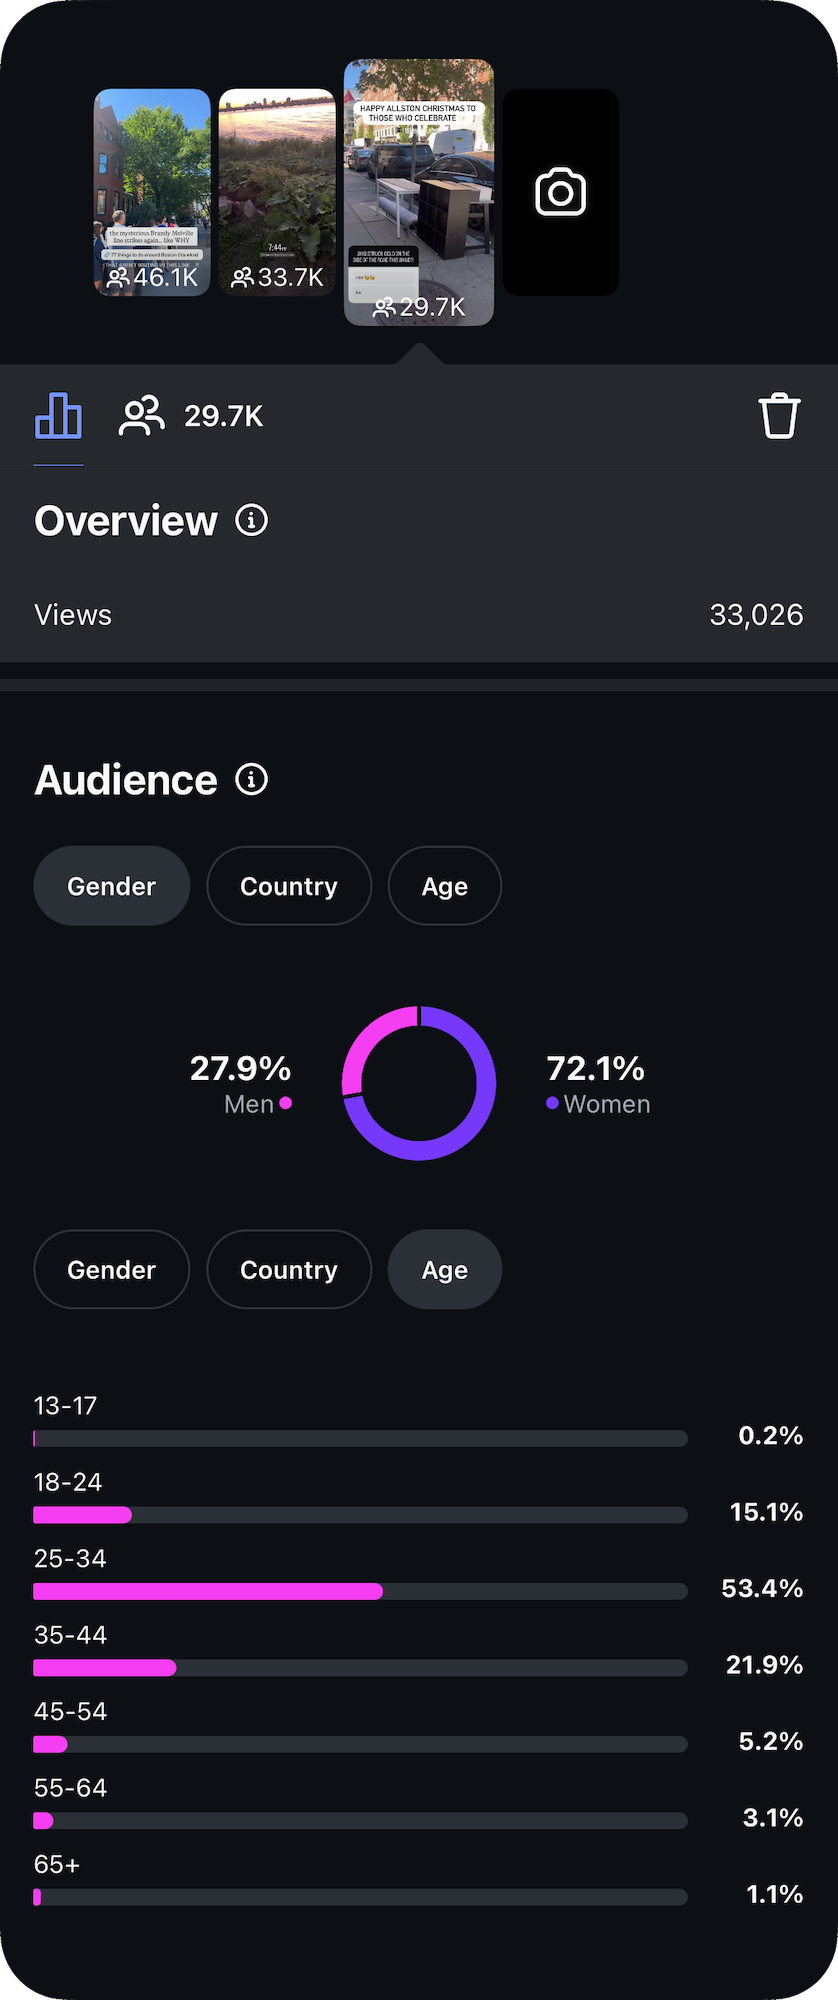Click viewers icon on 46.1K story thumbnail

point(118,277)
